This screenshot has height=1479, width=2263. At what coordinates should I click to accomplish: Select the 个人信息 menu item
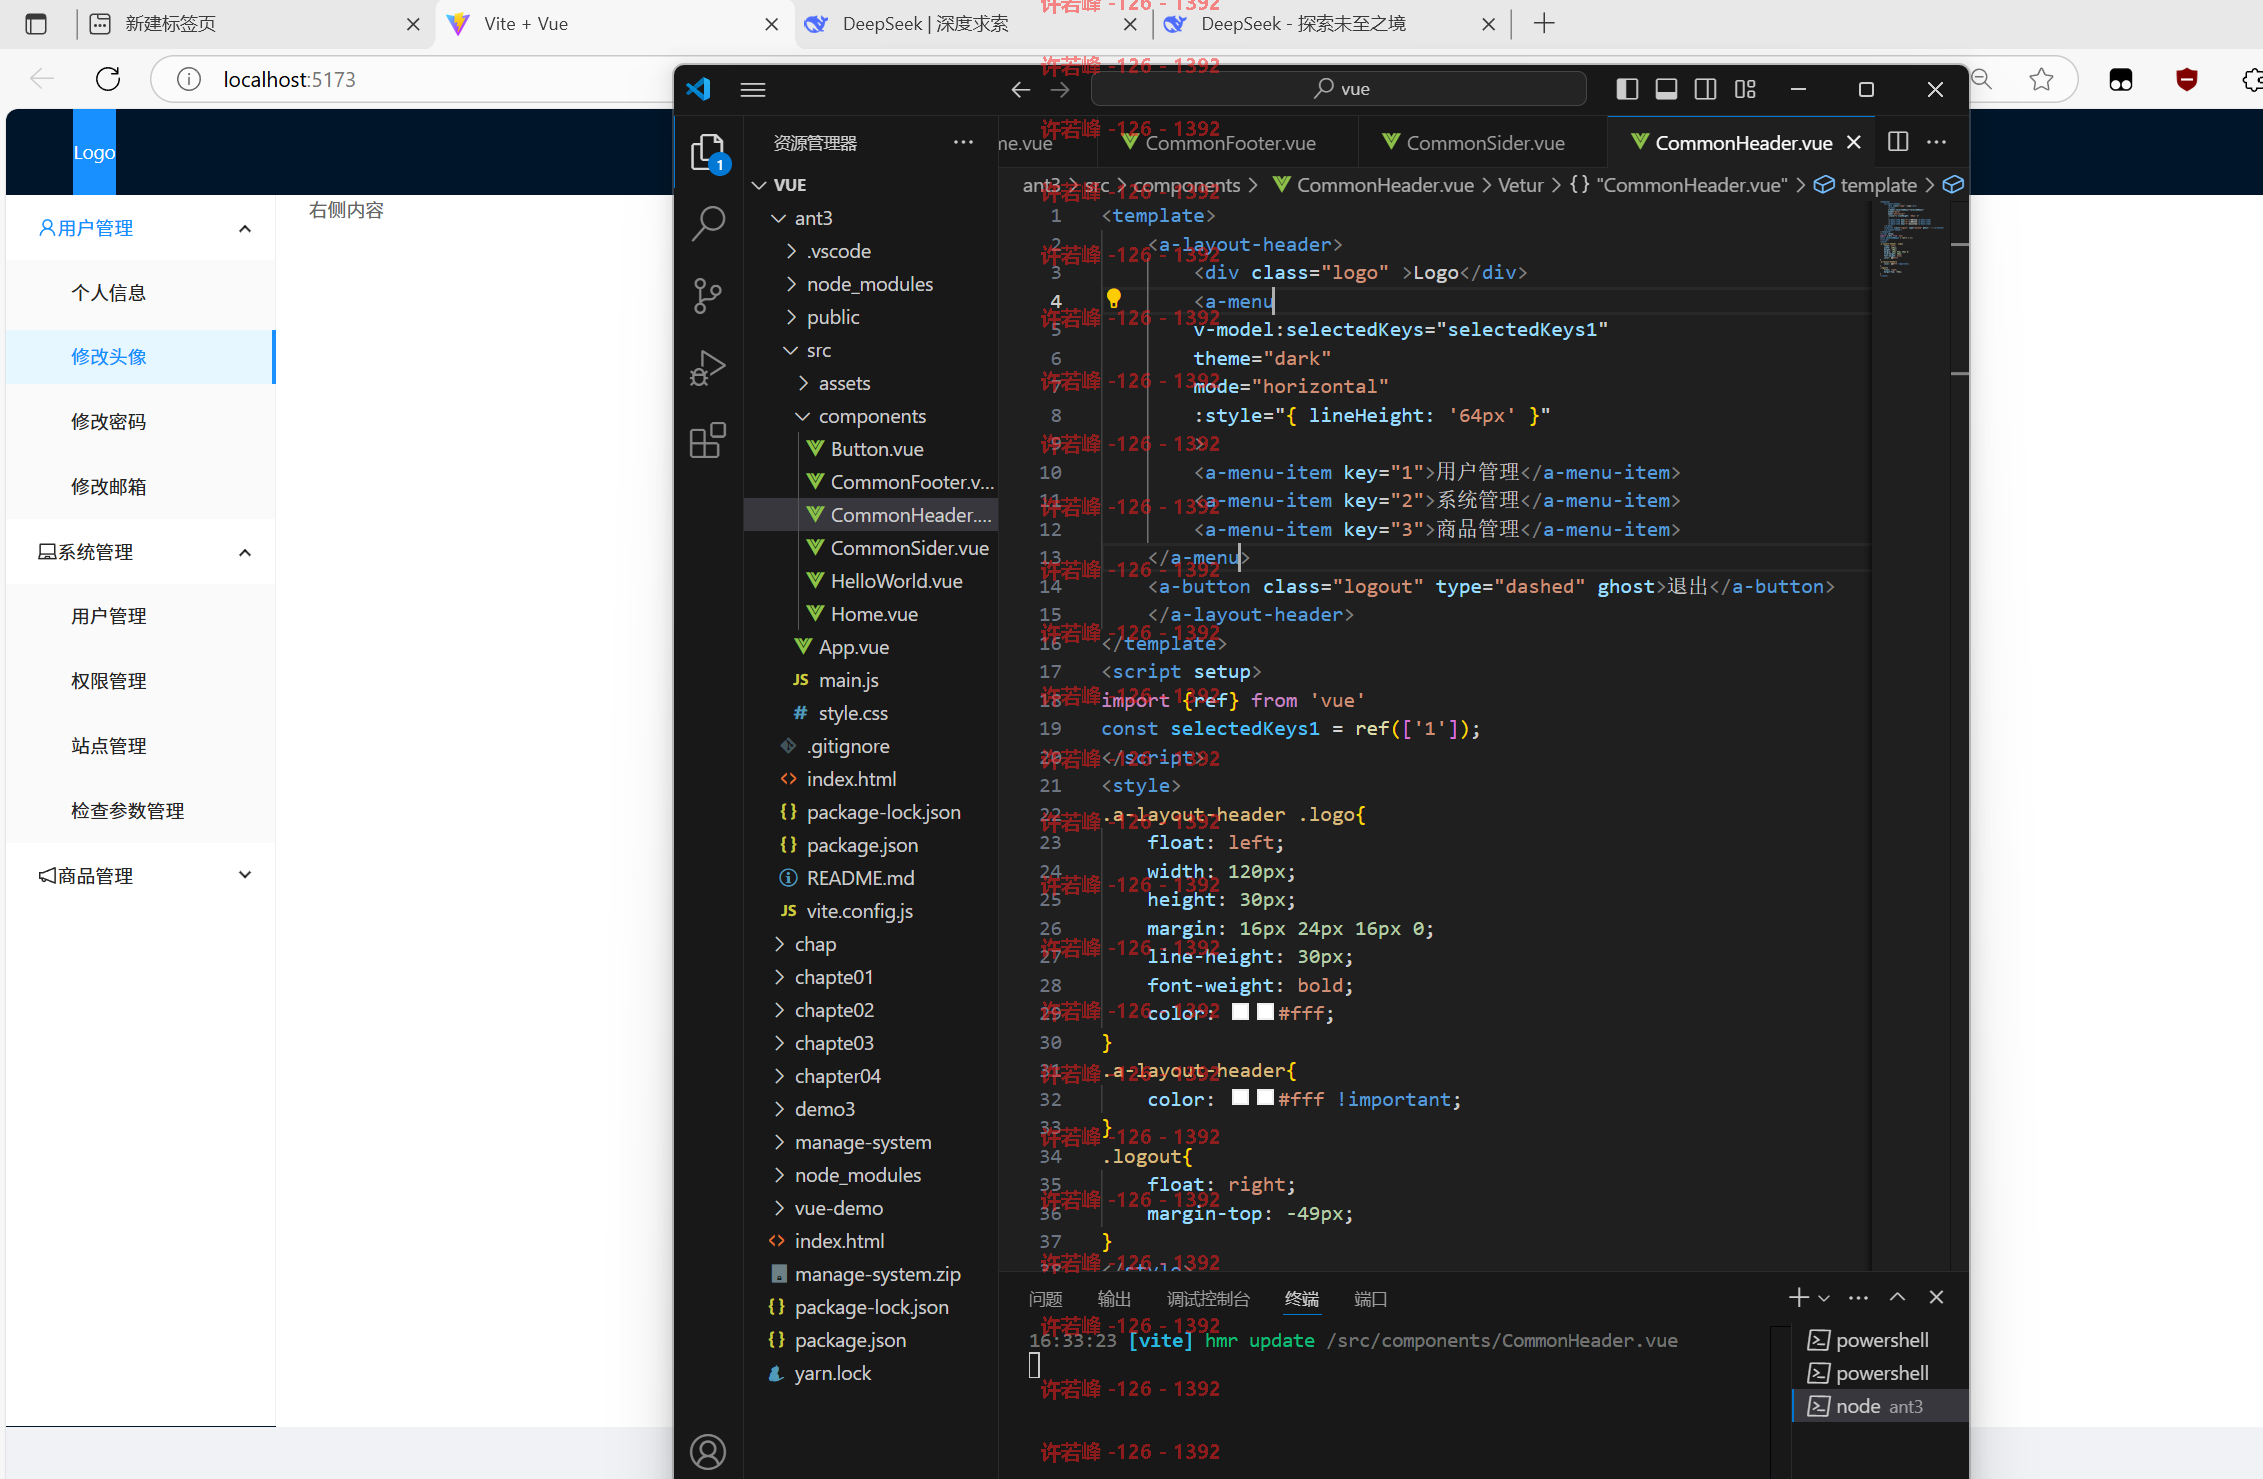[x=141, y=292]
